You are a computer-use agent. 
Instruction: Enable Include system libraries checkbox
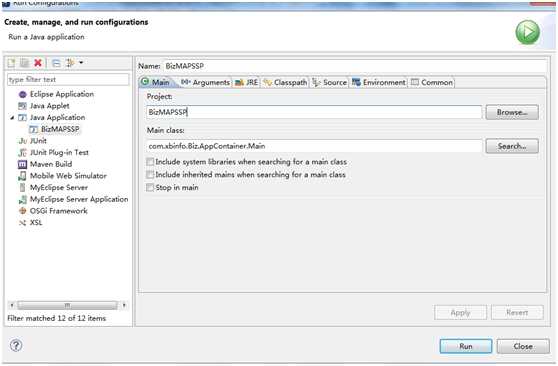[x=150, y=162]
